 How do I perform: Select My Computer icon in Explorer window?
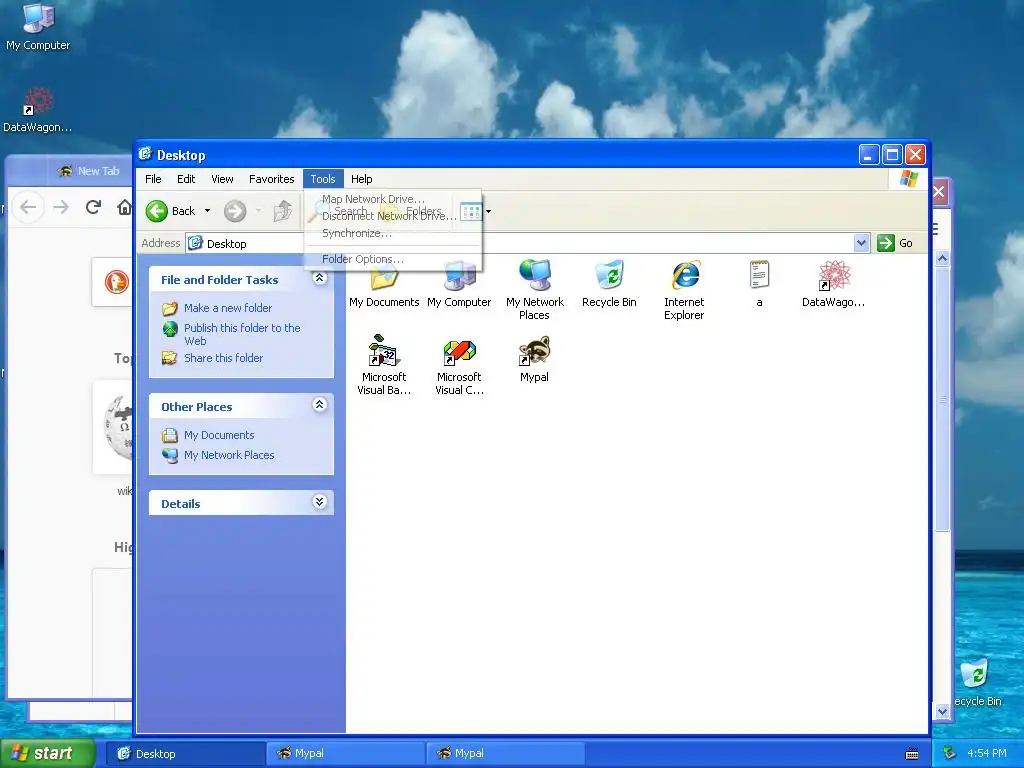click(x=459, y=284)
